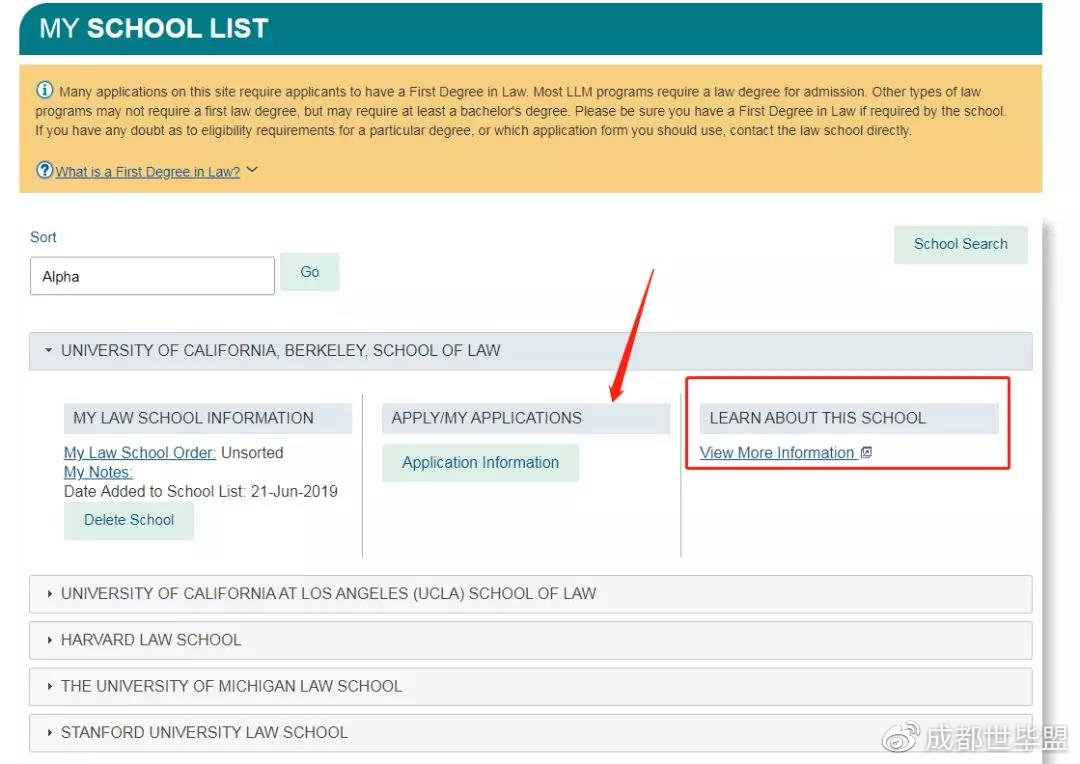Click the Apply/My Applications header
Screen dimensions: 1080x764
[x=526, y=418]
